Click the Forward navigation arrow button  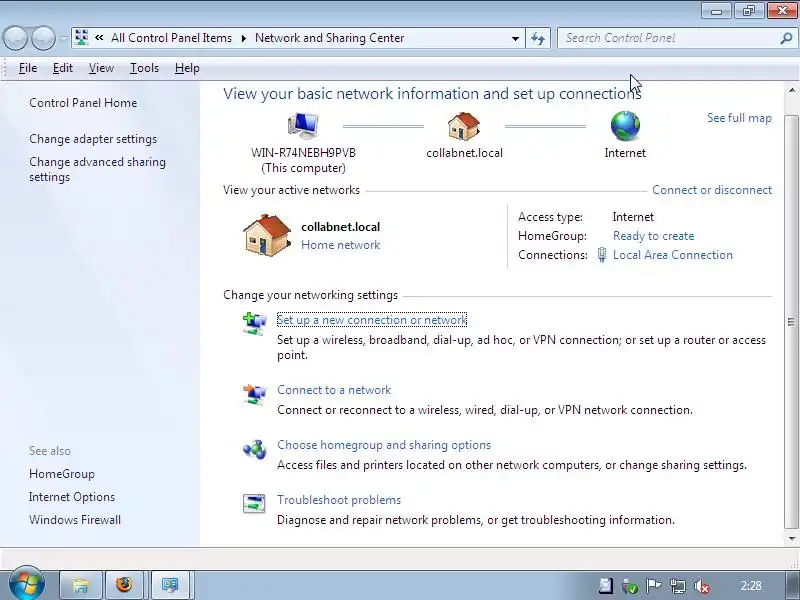point(43,38)
